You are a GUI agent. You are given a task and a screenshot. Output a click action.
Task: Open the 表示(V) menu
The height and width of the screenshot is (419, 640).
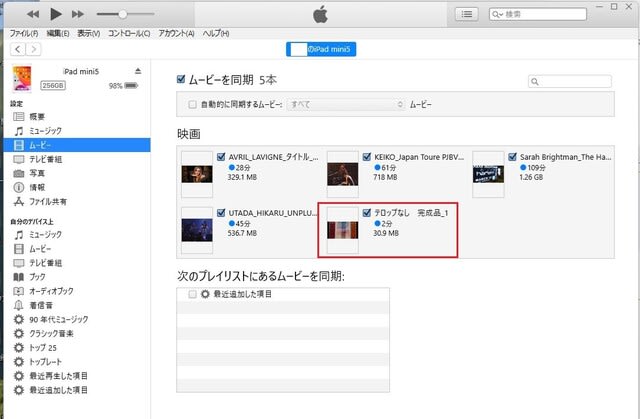coord(89,33)
